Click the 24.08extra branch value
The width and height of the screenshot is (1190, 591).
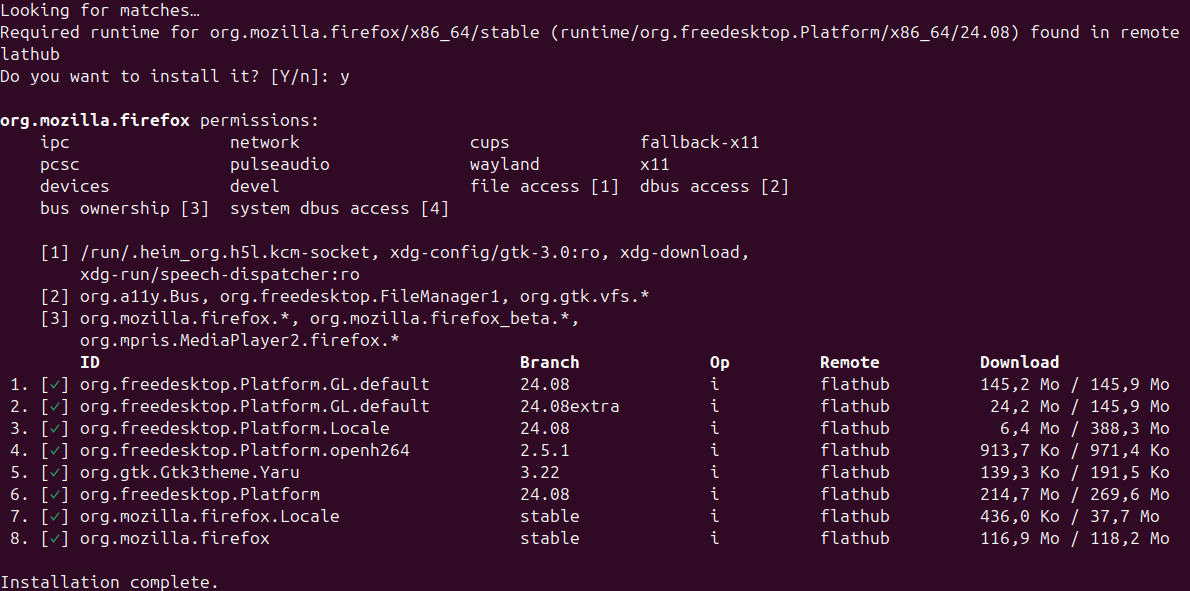pyautogui.click(x=569, y=406)
